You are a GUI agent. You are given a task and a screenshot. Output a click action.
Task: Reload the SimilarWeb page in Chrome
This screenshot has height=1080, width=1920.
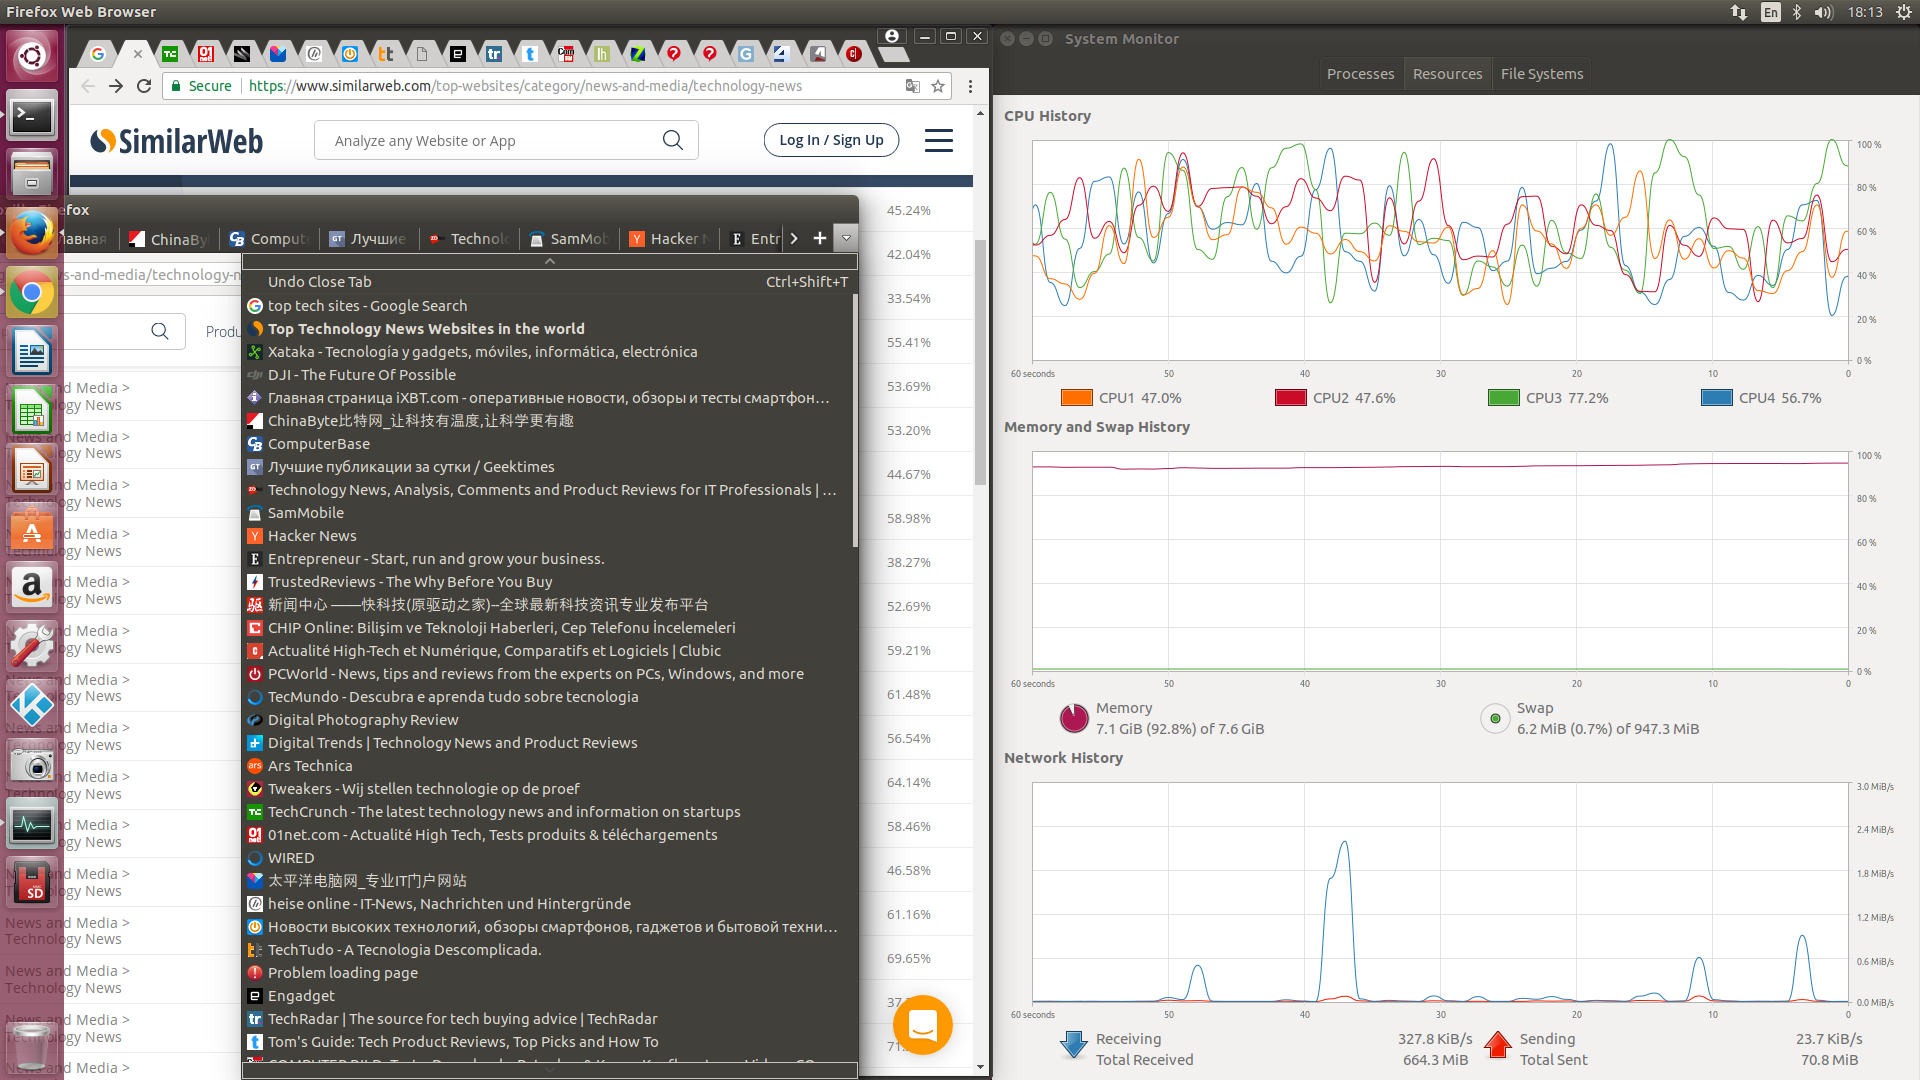pyautogui.click(x=144, y=86)
